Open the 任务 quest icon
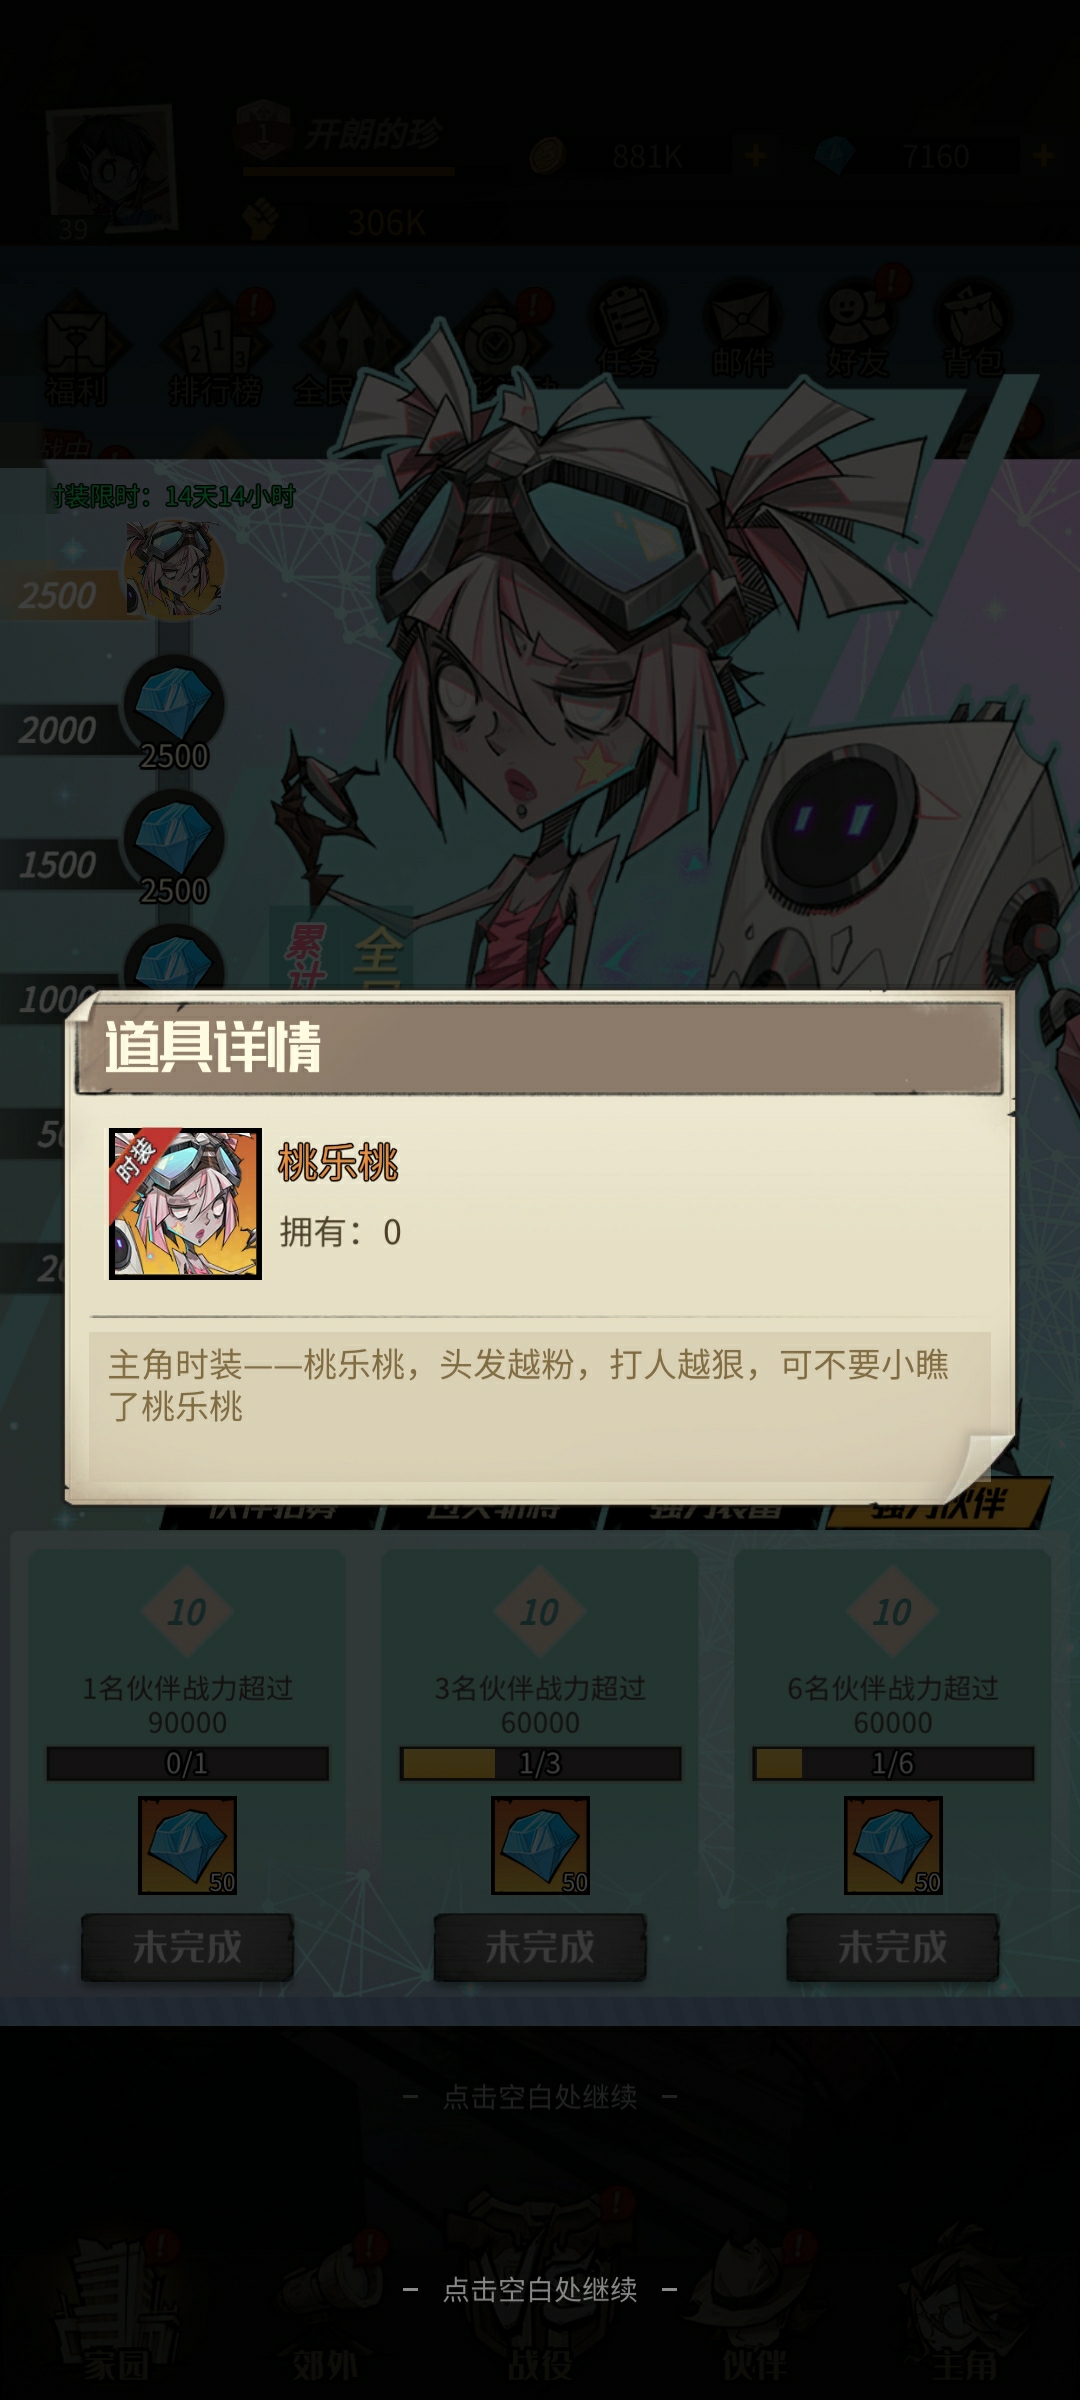The width and height of the screenshot is (1080, 2400). point(628,332)
